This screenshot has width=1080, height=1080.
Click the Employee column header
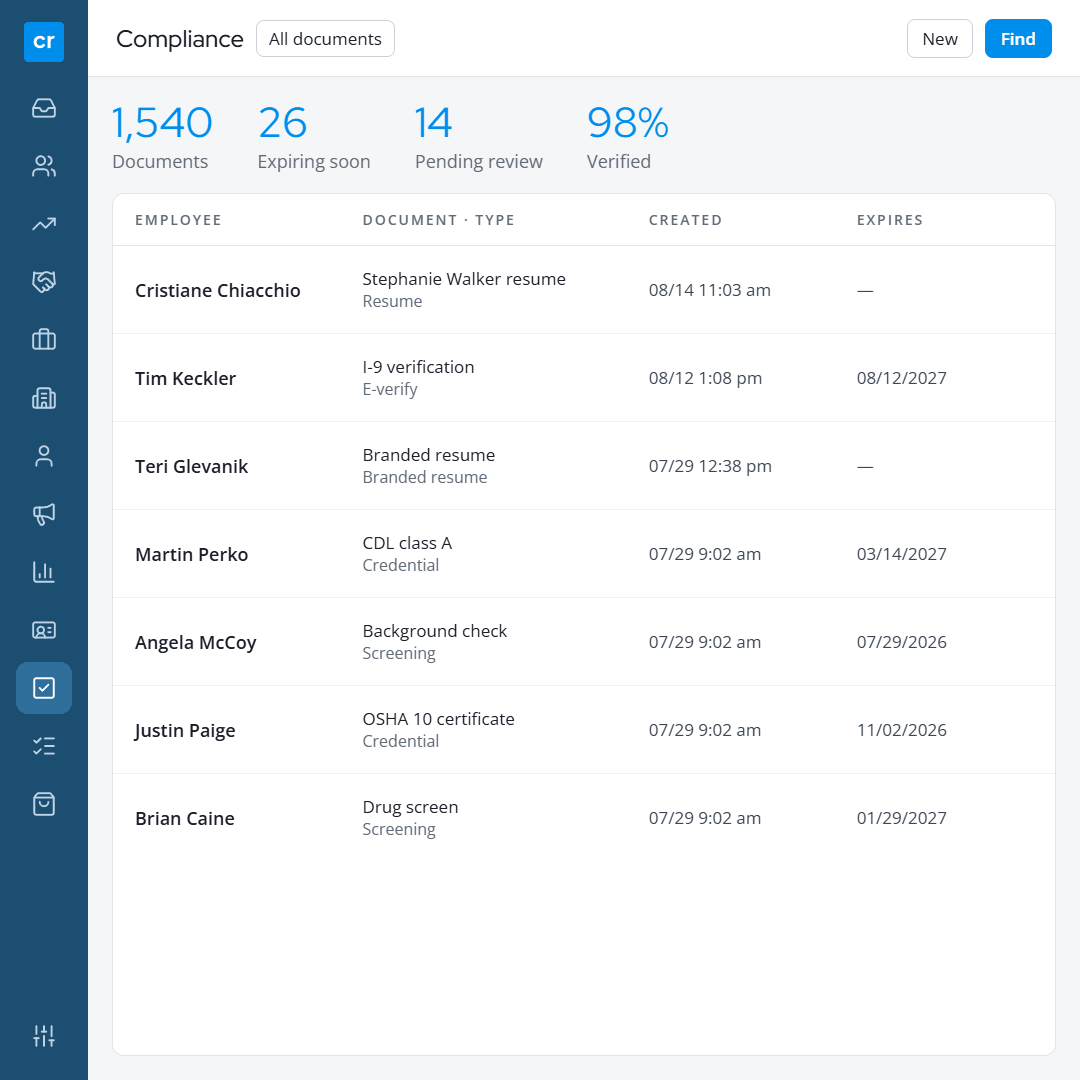(x=178, y=220)
